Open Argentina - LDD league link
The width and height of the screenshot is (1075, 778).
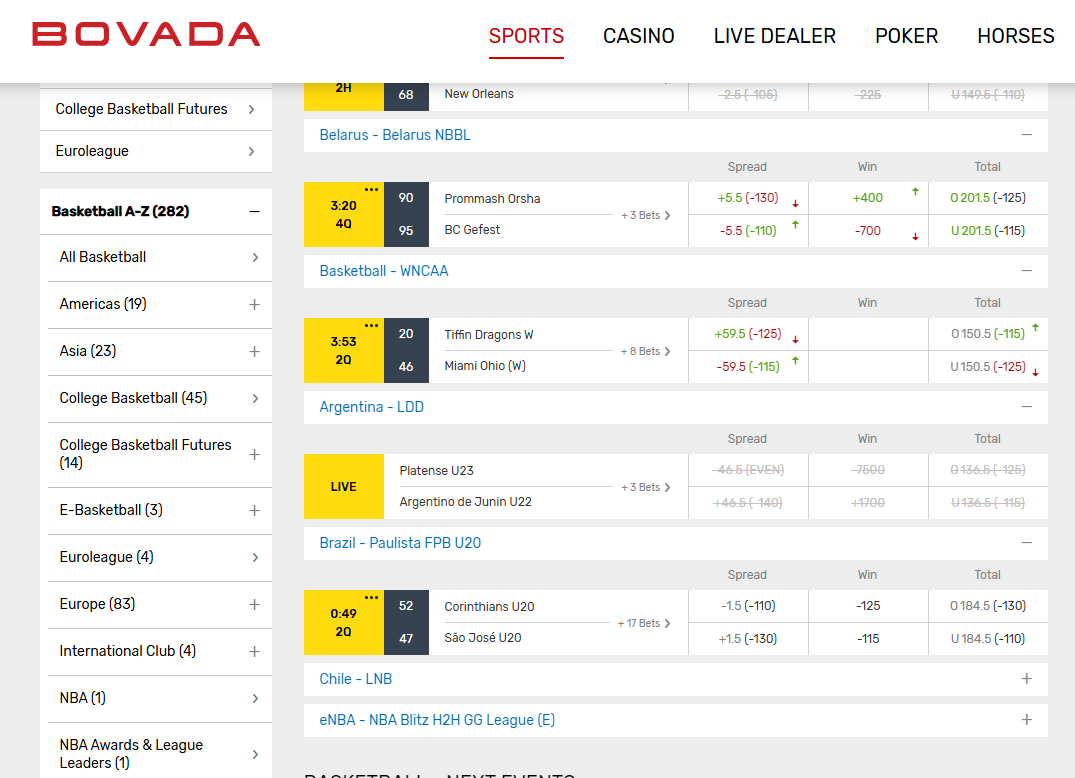[x=372, y=407]
